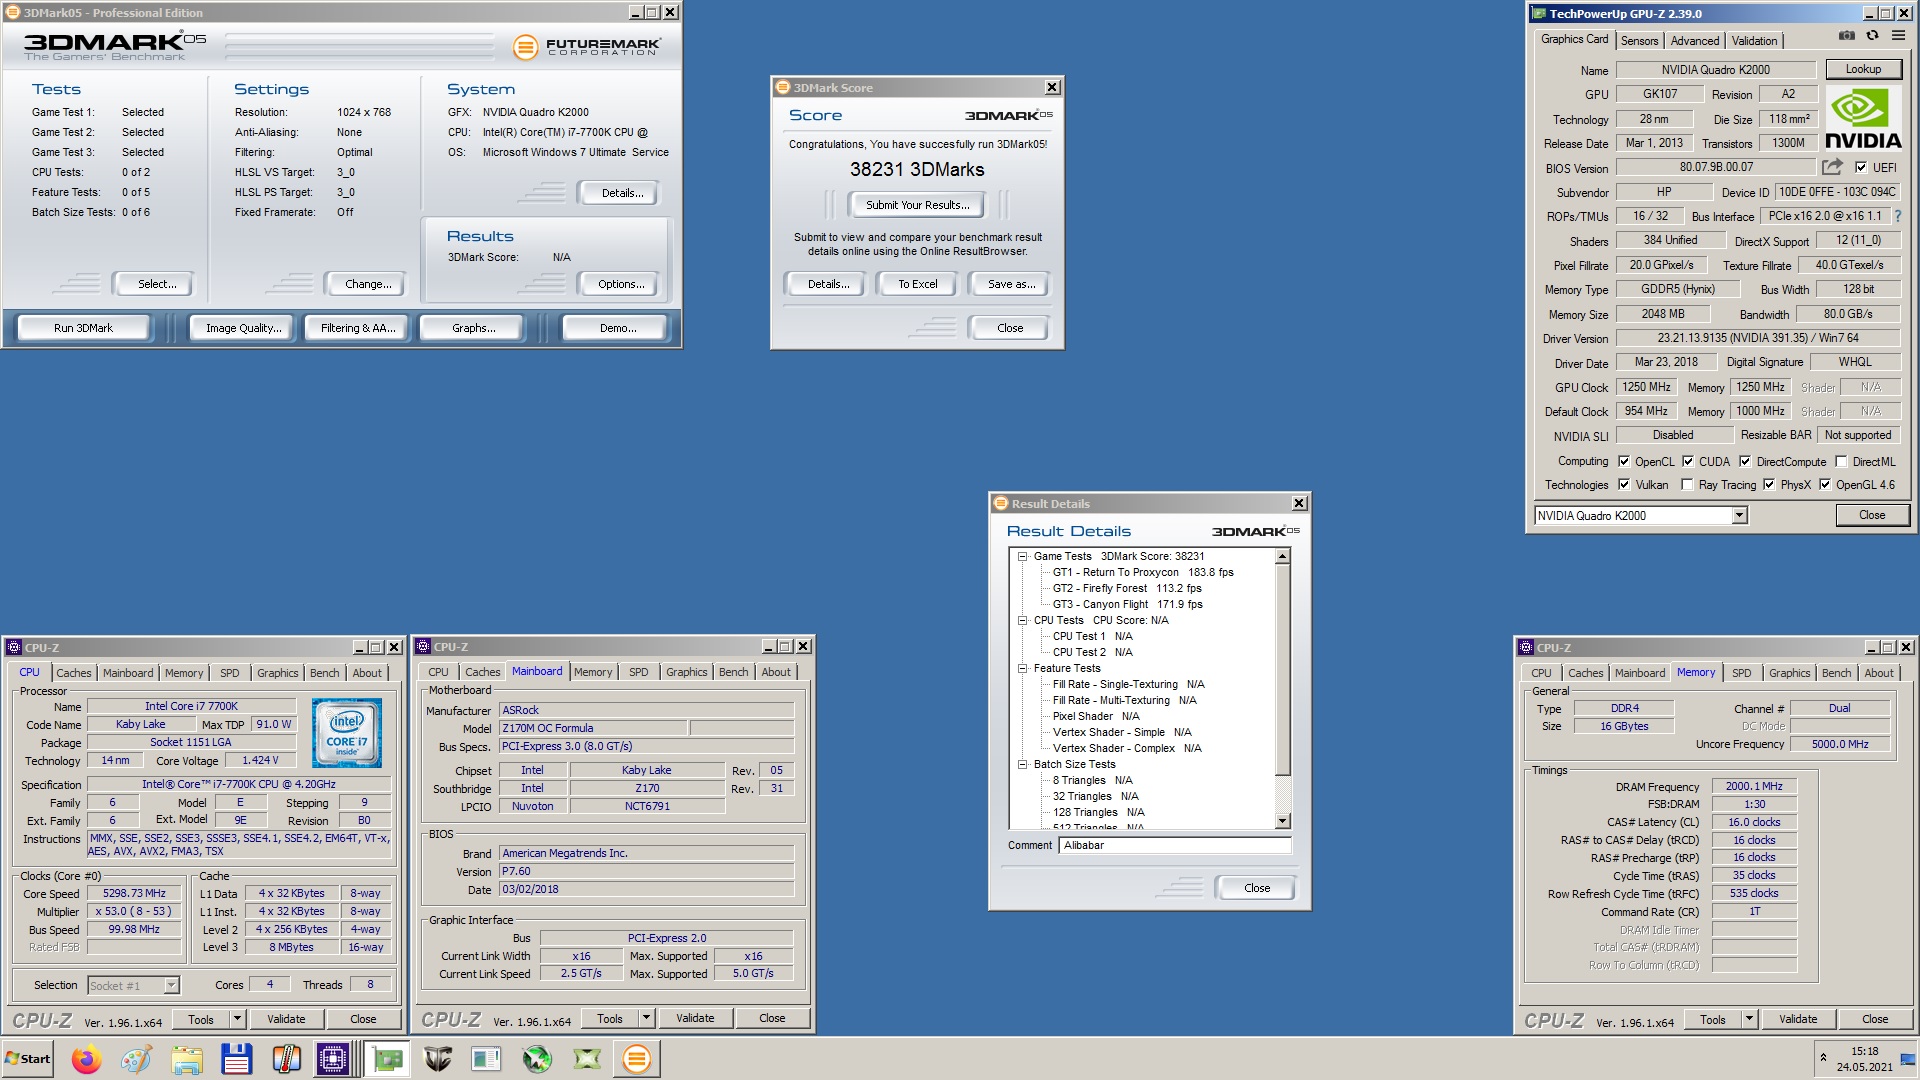The height and width of the screenshot is (1080, 1920).
Task: Switch to CPU-Z via purple chip taskbar icon
Action: [x=333, y=1059]
